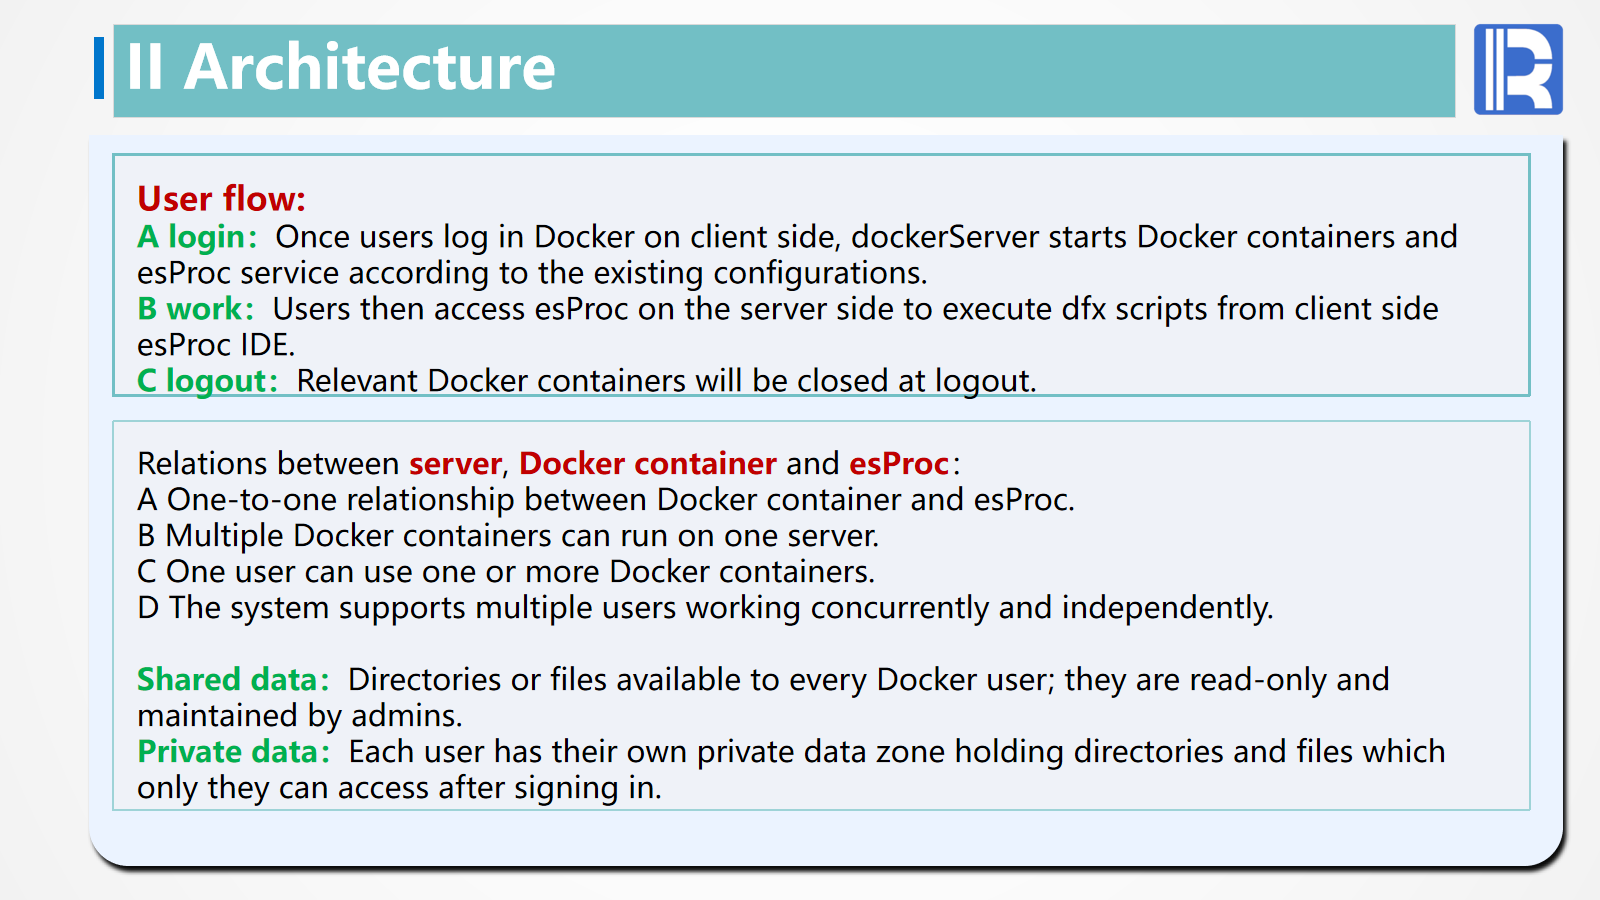The image size is (1600, 900).
Task: Click the red word "server"
Action: pos(455,464)
